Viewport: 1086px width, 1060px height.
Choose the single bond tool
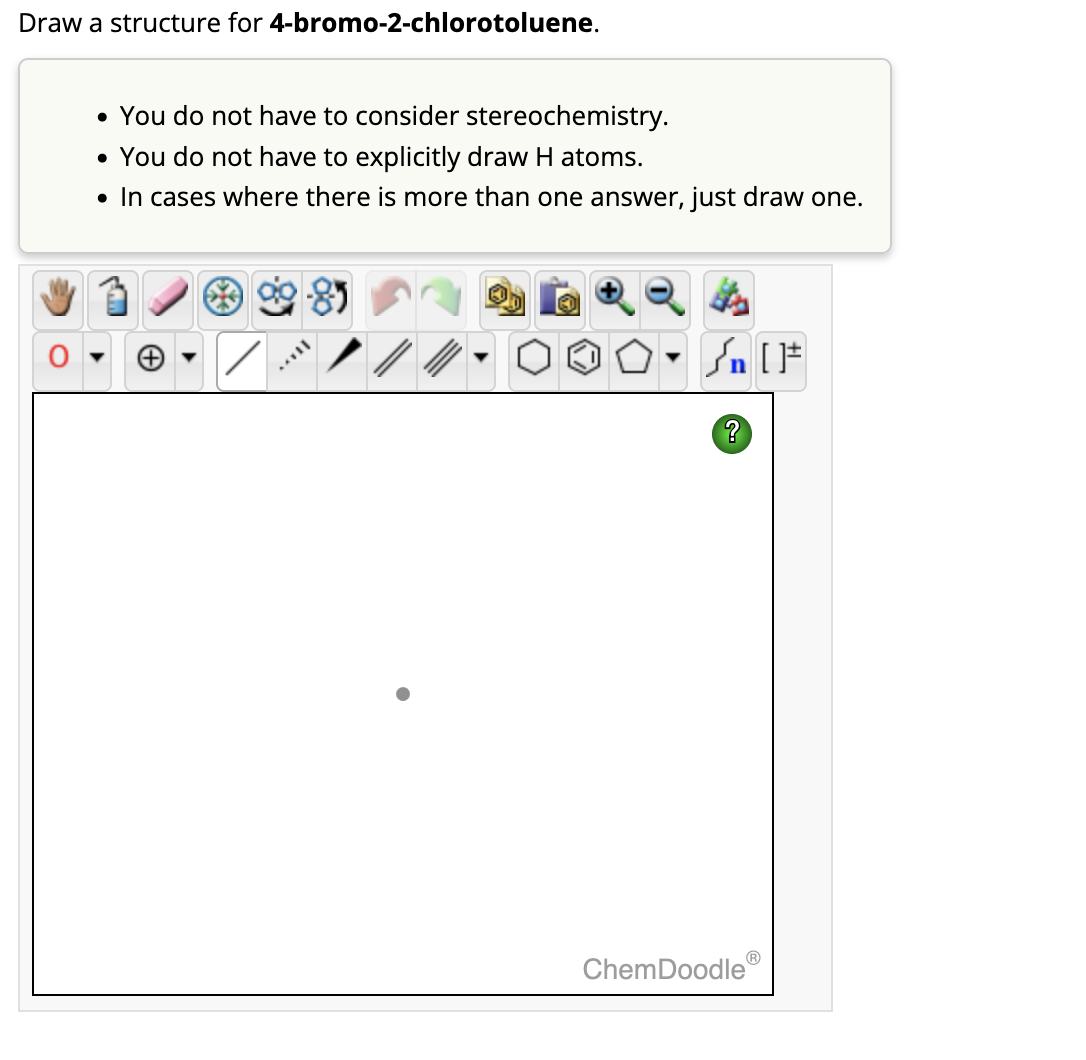(241, 361)
